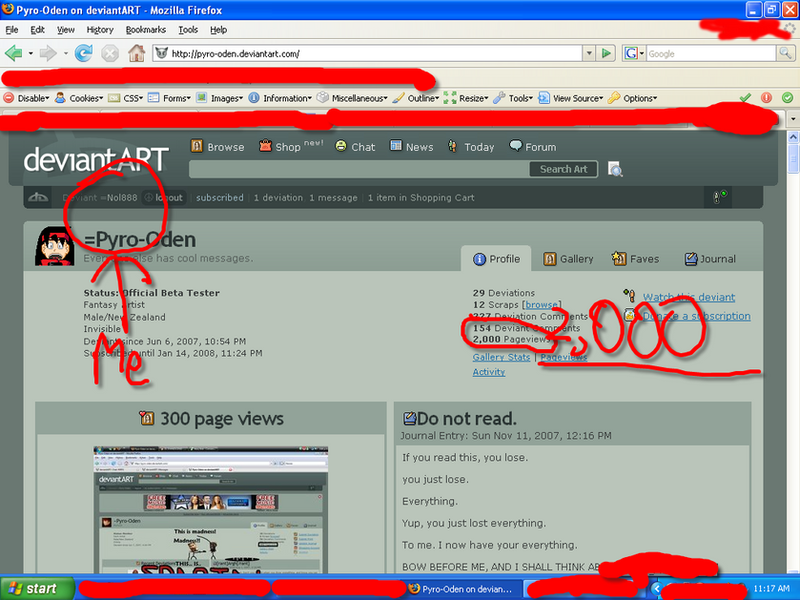Switch to the Journal tab
The image size is (800, 600).
tap(710, 259)
